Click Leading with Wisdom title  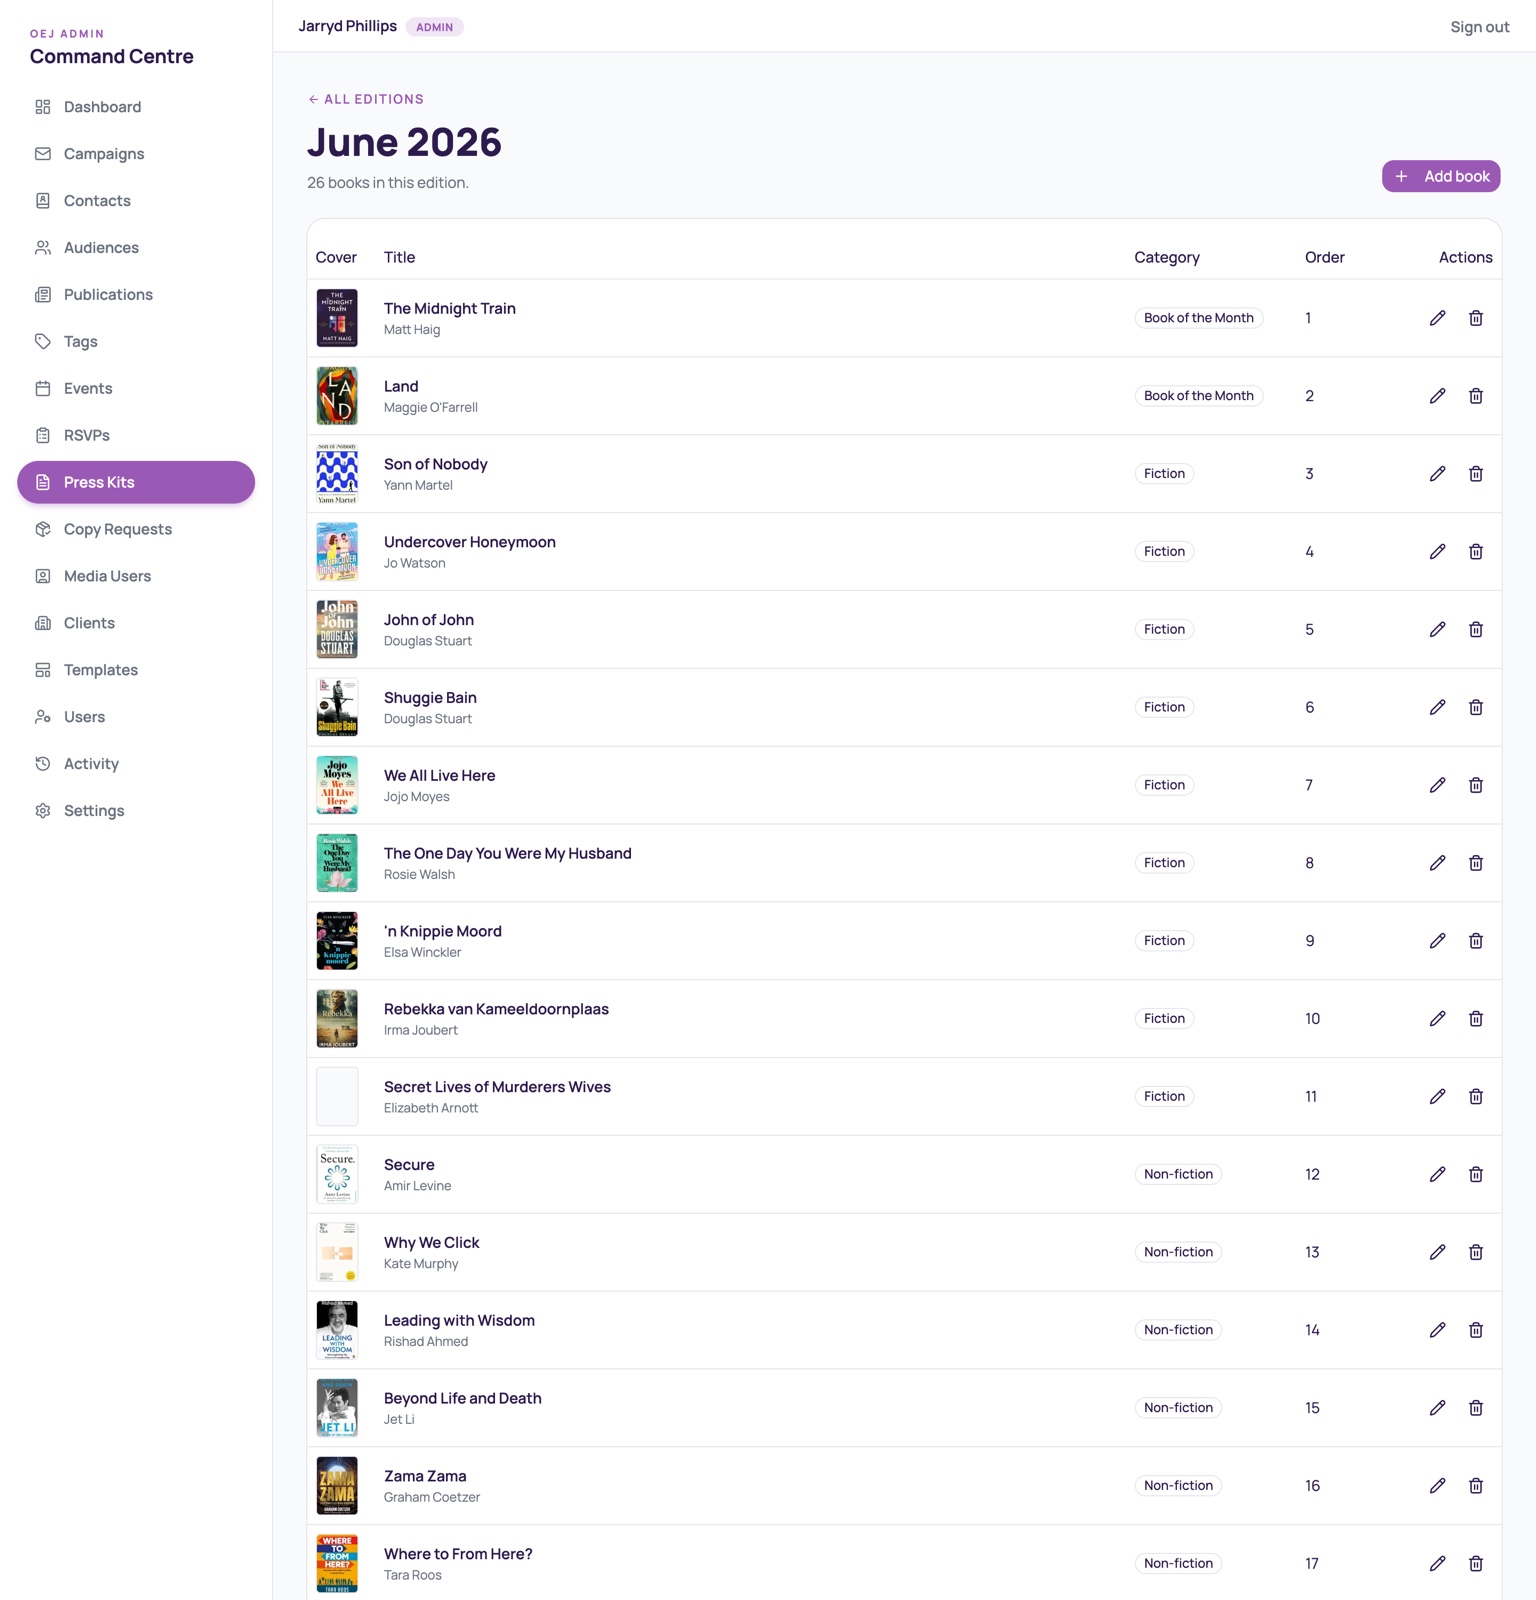[x=459, y=1320]
